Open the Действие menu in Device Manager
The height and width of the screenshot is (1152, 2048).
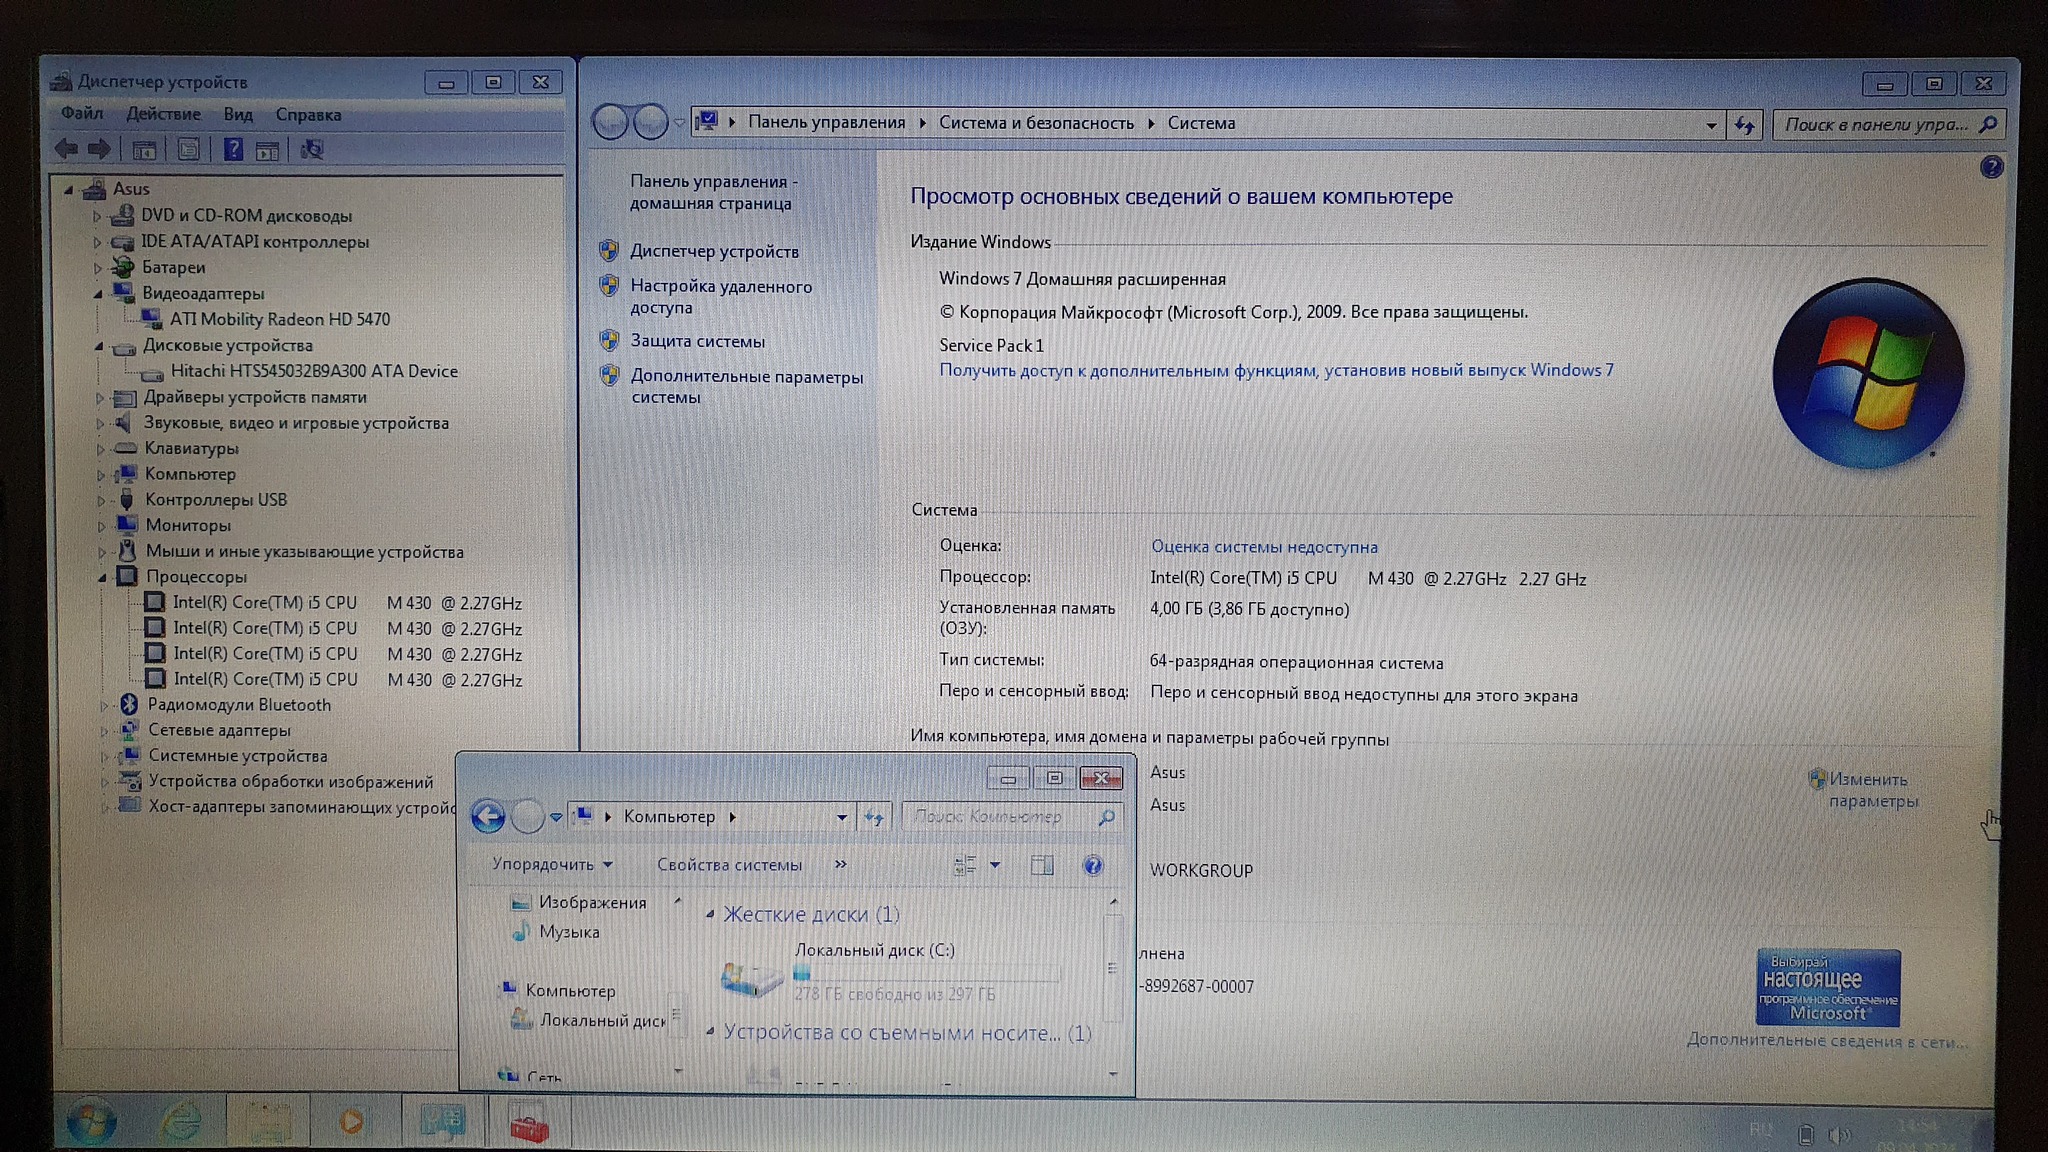pos(163,114)
